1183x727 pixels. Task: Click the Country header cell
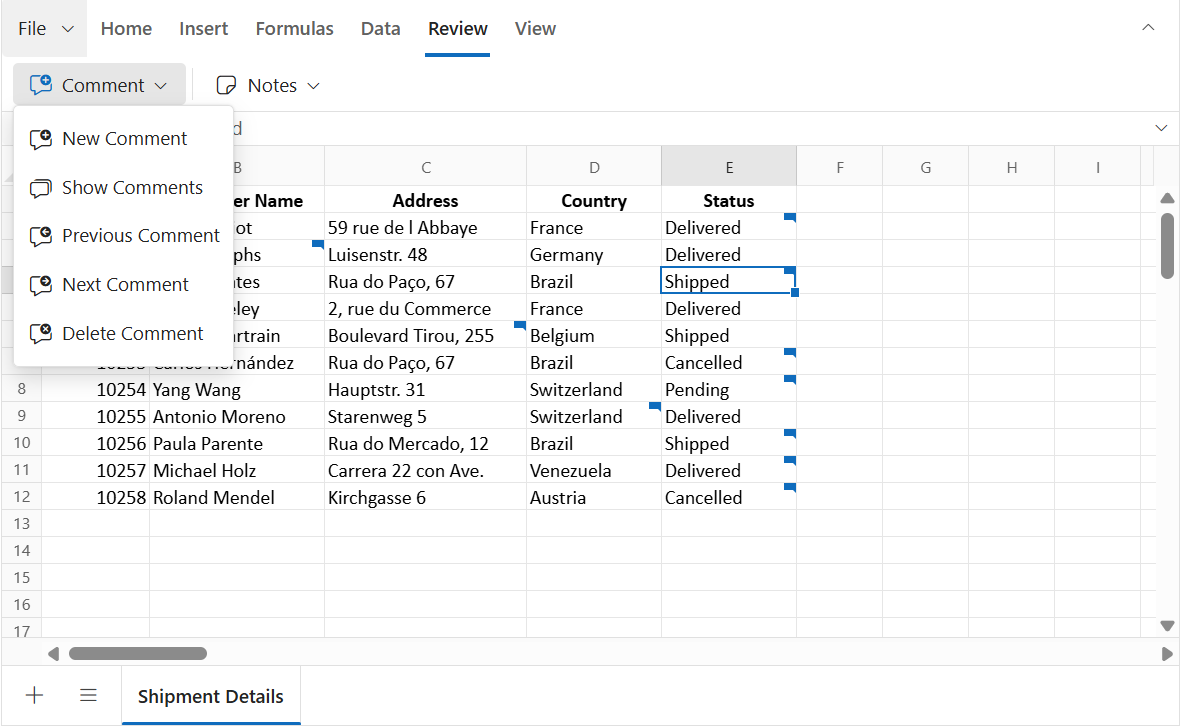pyautogui.click(x=594, y=201)
